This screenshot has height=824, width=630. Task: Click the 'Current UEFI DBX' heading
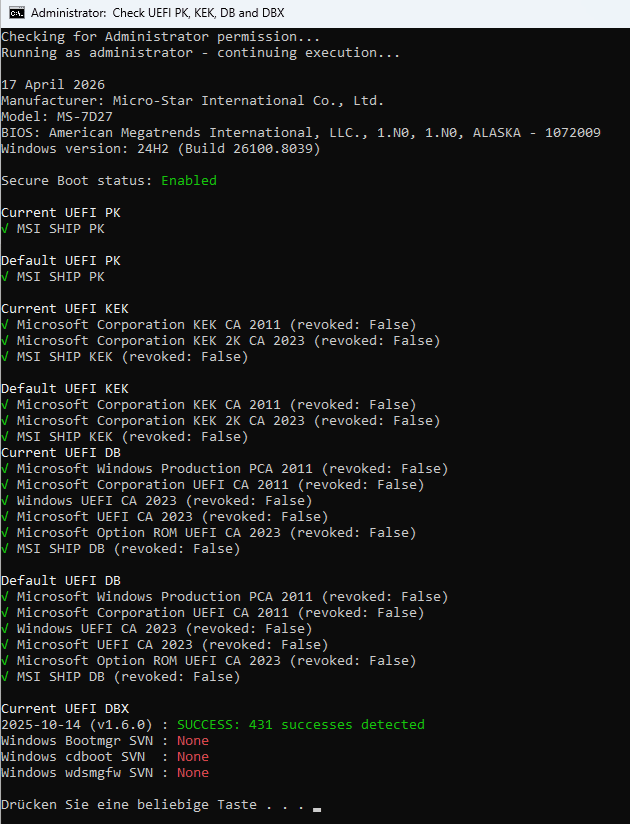(65, 709)
